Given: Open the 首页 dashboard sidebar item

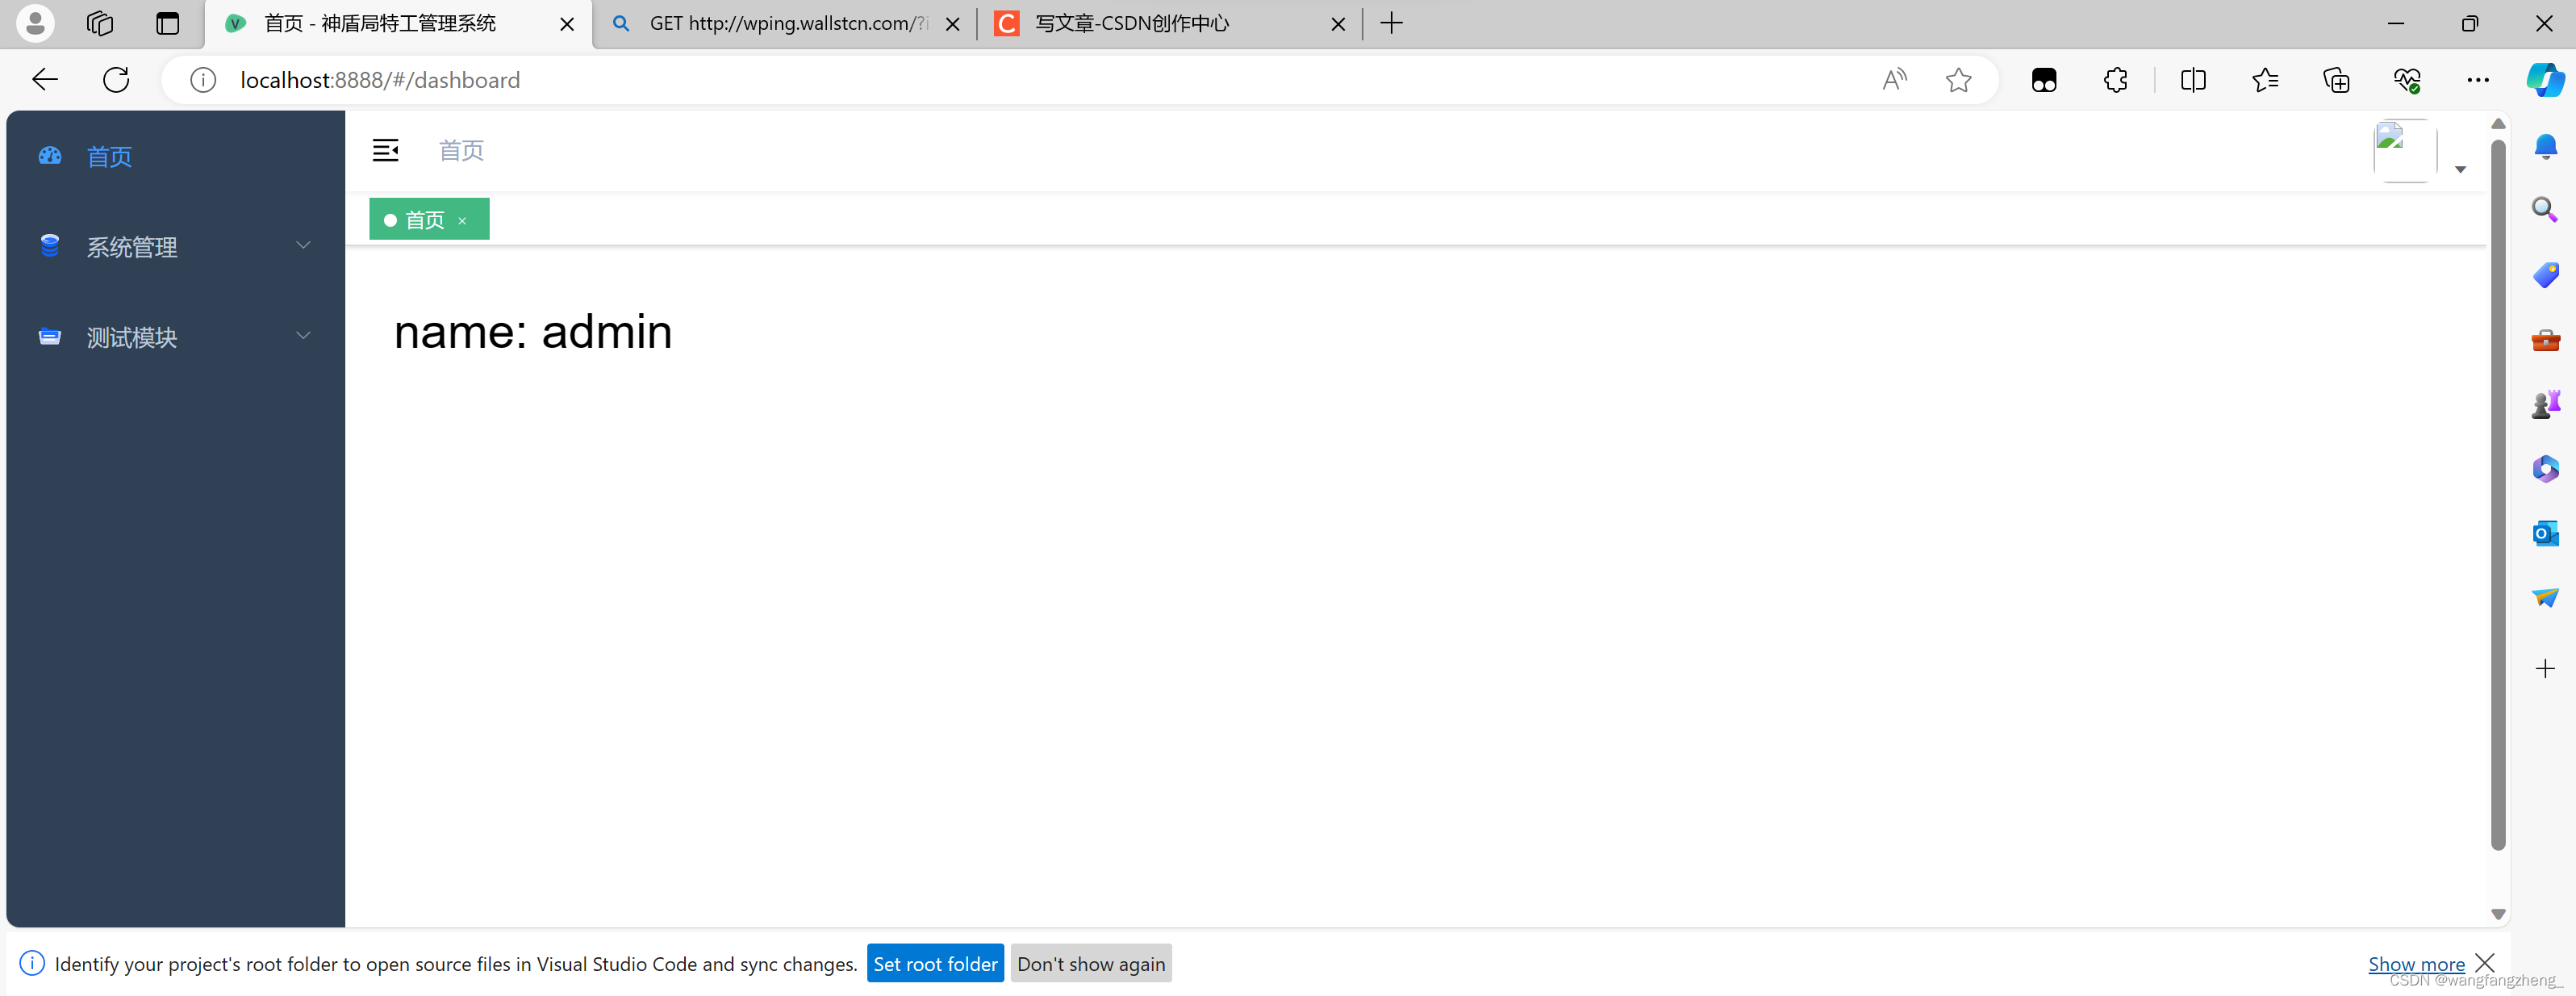Looking at the screenshot, I should pos(175,156).
